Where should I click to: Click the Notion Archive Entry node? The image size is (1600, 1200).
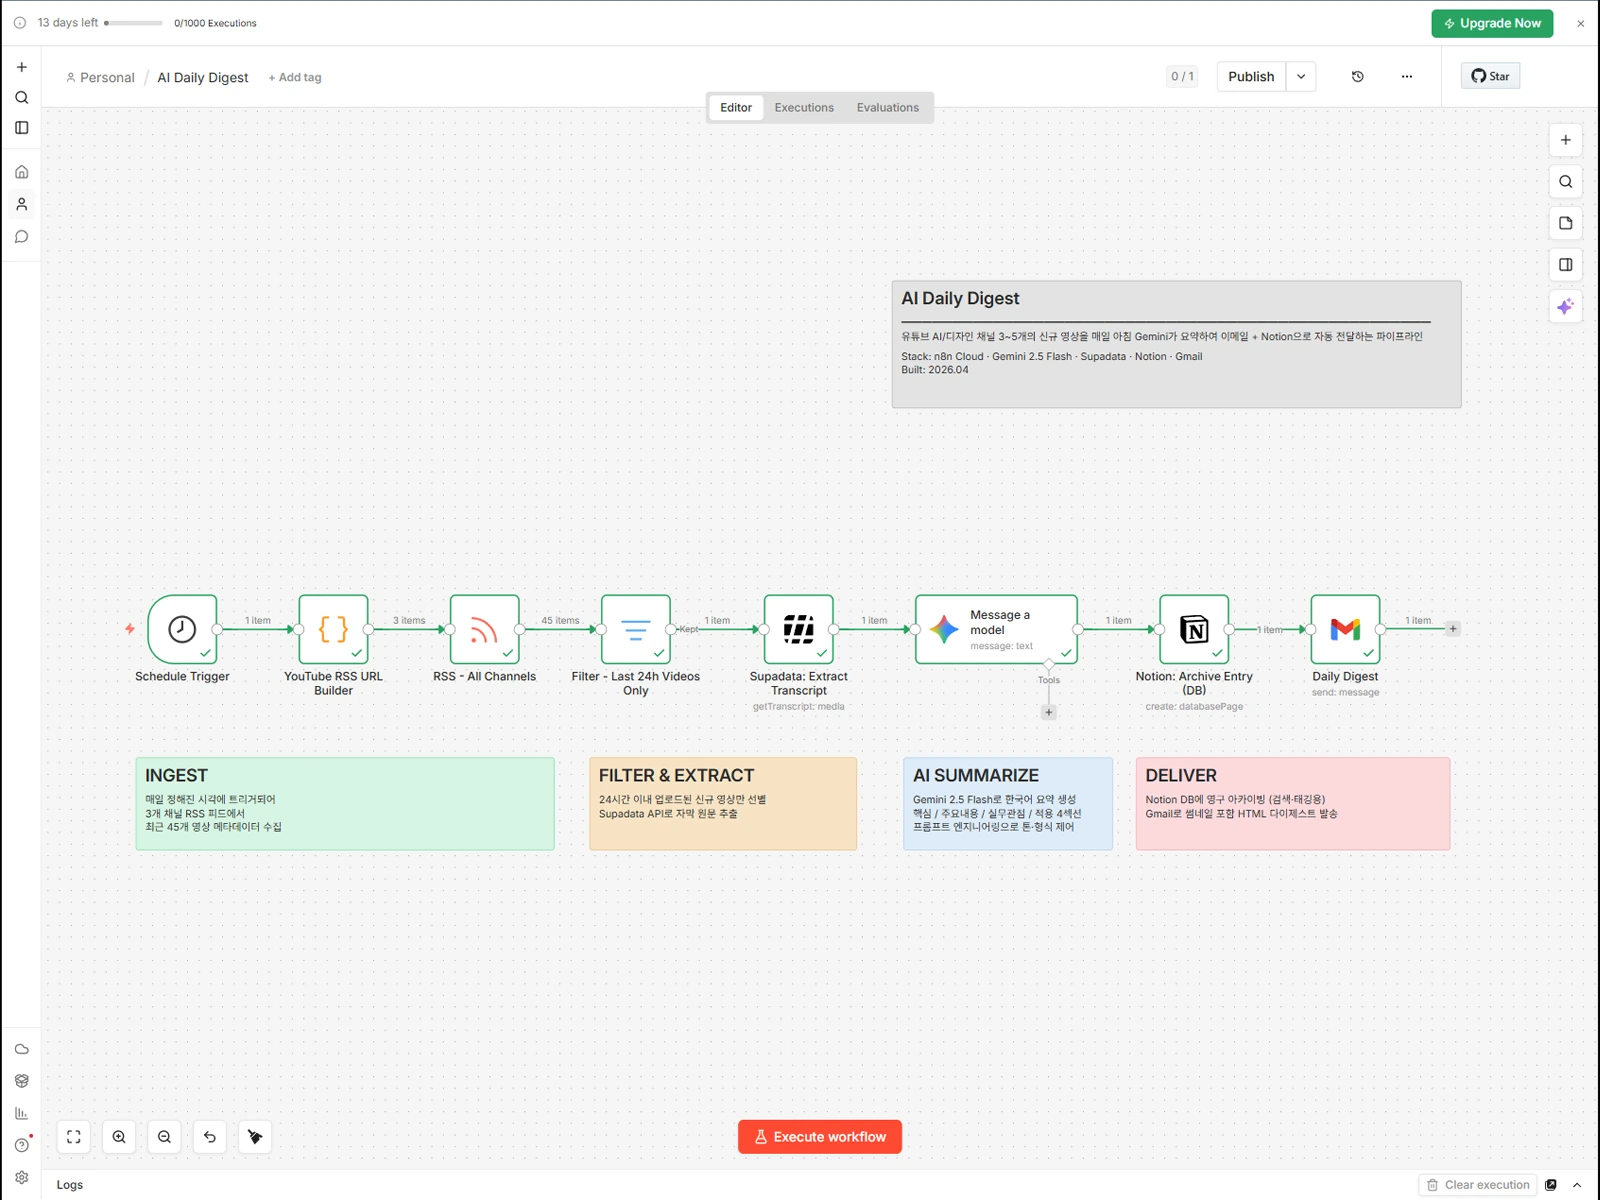1194,629
